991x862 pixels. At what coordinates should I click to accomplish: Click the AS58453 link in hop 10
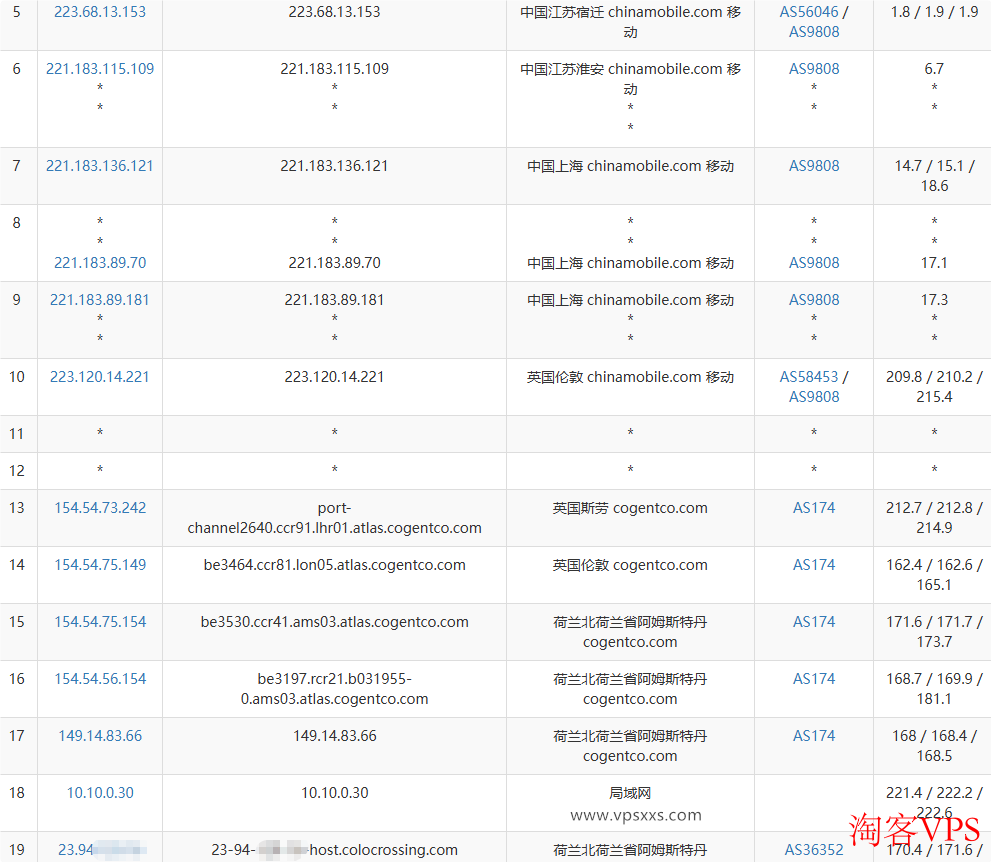pos(809,377)
